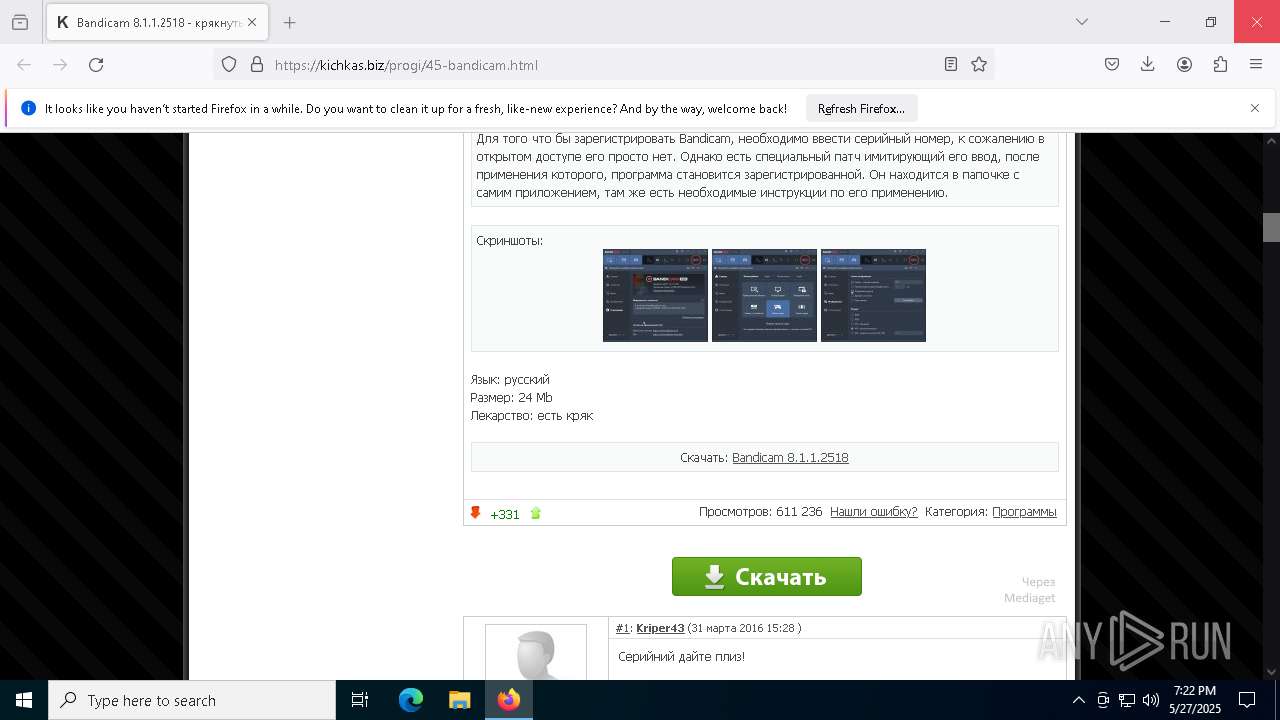Click the Размер: 24 Mb text
The image size is (1280, 720).
511,397
